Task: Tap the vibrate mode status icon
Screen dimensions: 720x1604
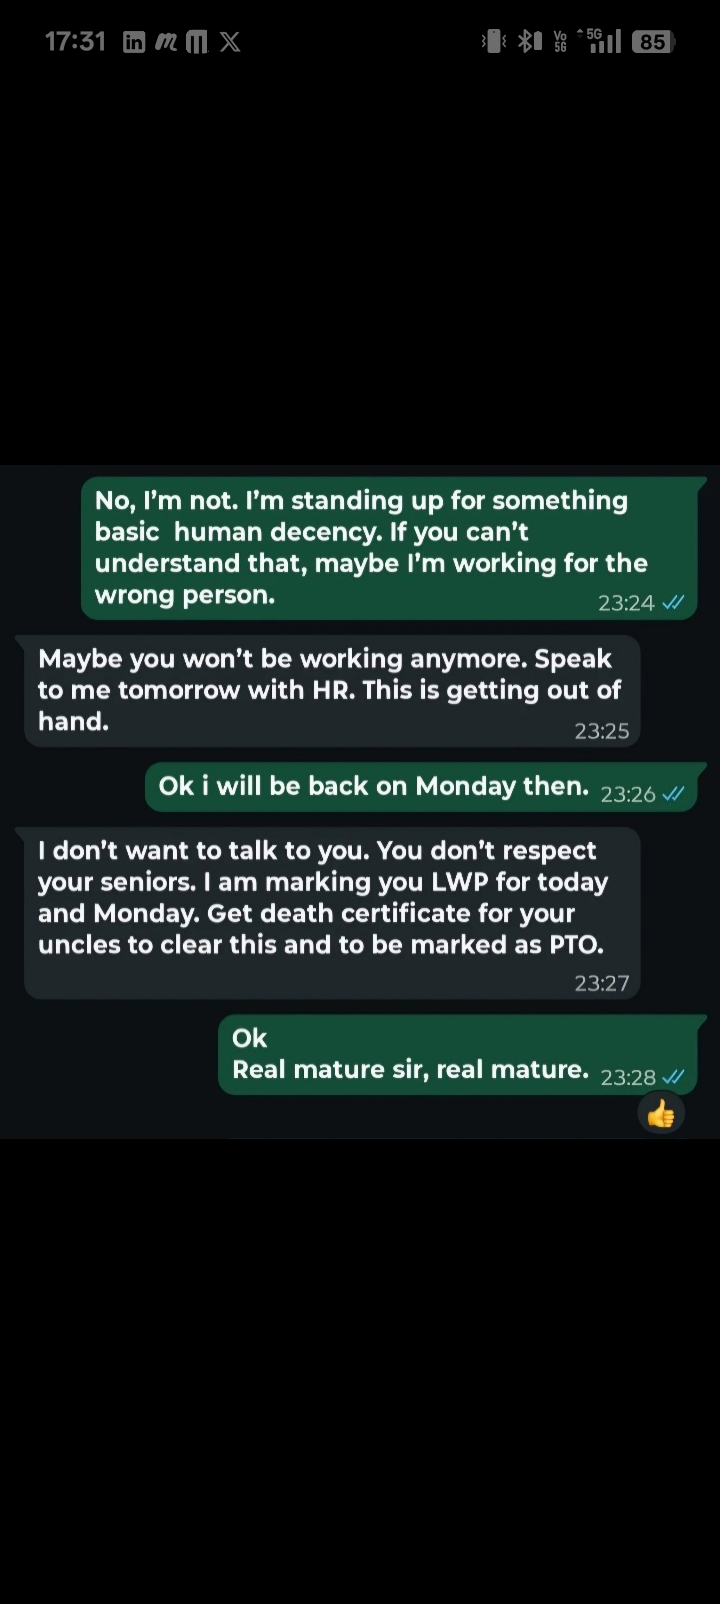Action: (x=494, y=42)
